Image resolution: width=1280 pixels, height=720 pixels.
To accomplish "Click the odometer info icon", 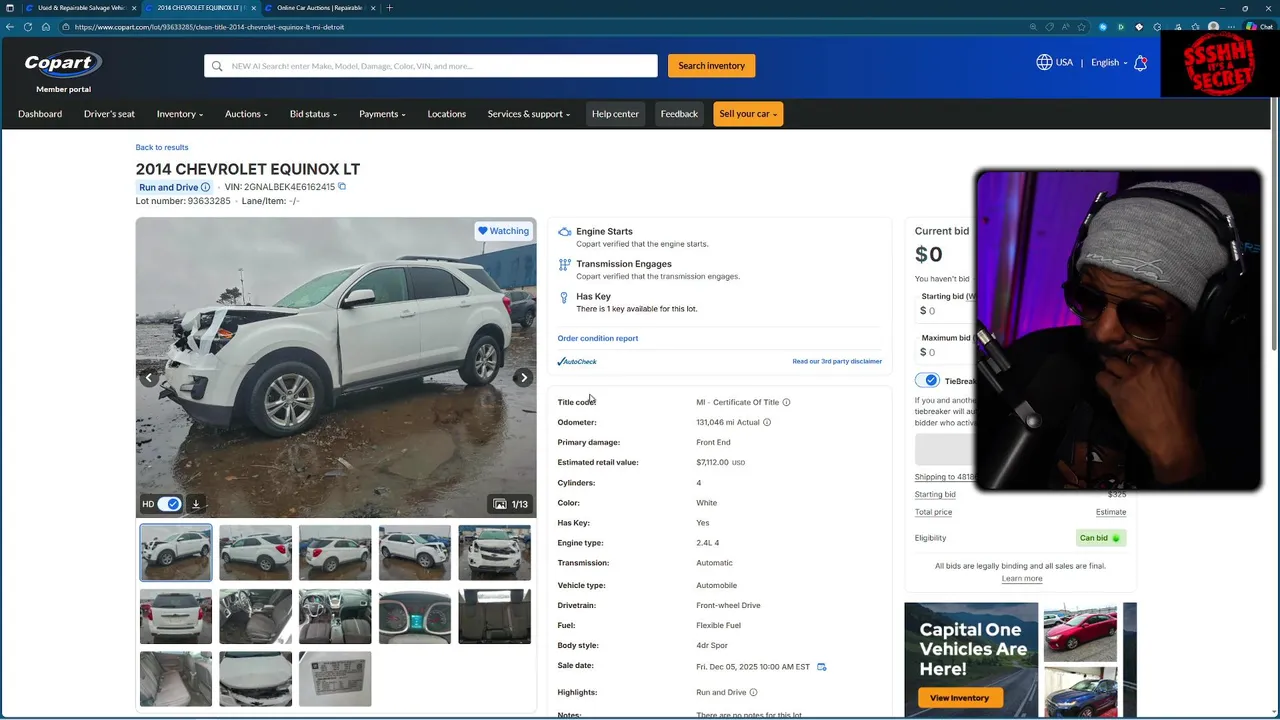I will click(x=767, y=422).
